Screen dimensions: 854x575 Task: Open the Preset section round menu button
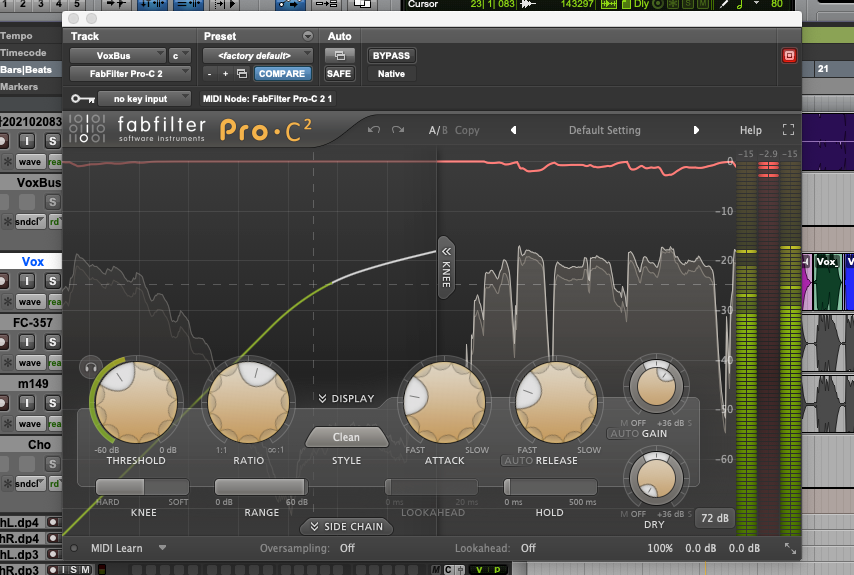(x=308, y=36)
